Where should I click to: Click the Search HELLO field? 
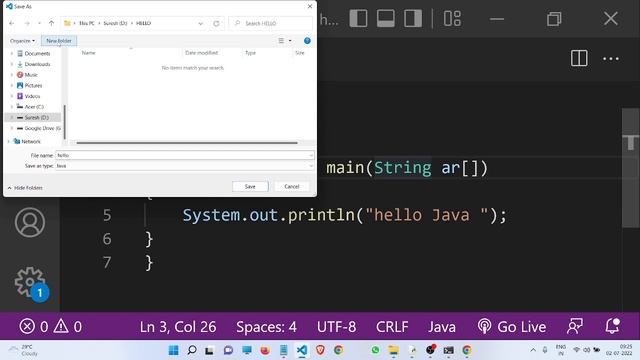tap(271, 24)
